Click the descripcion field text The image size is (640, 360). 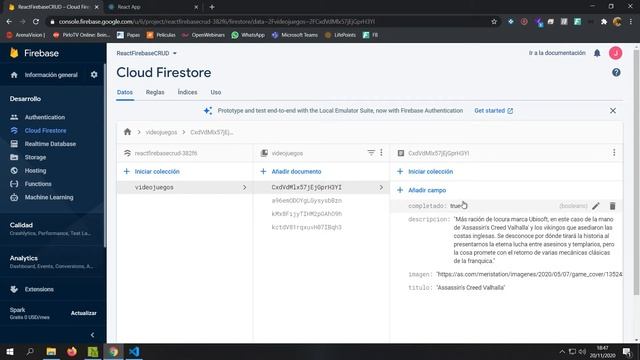coord(534,240)
